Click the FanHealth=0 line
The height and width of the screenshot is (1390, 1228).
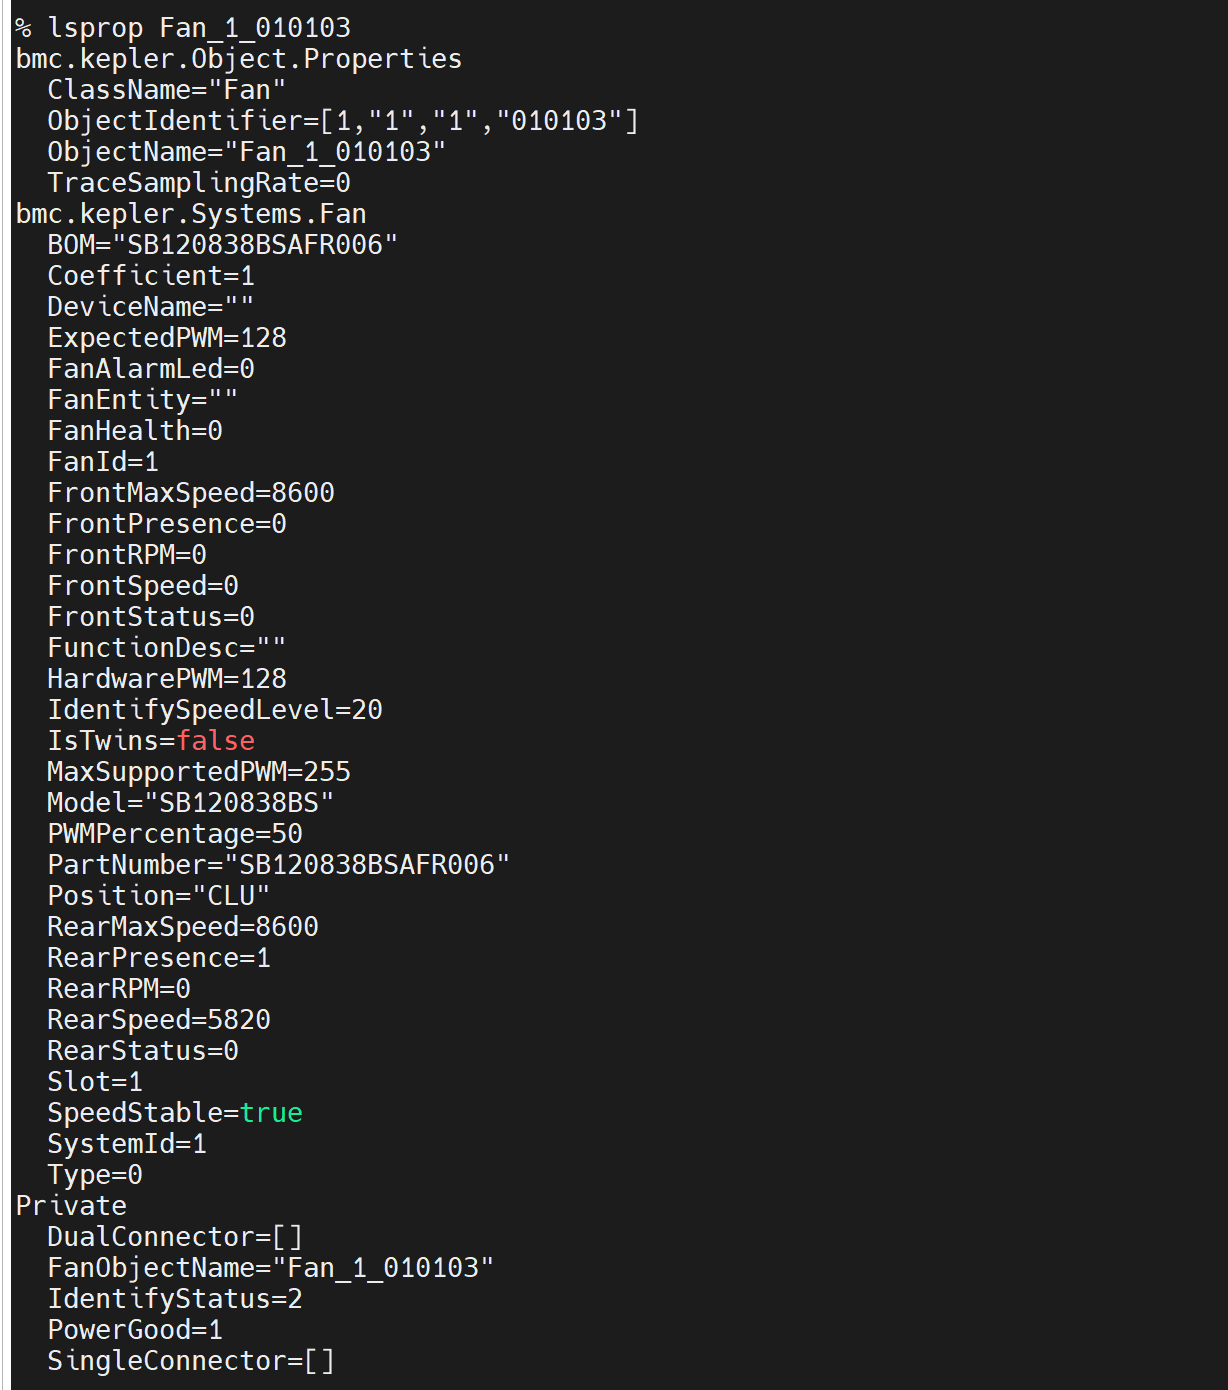pos(135,431)
